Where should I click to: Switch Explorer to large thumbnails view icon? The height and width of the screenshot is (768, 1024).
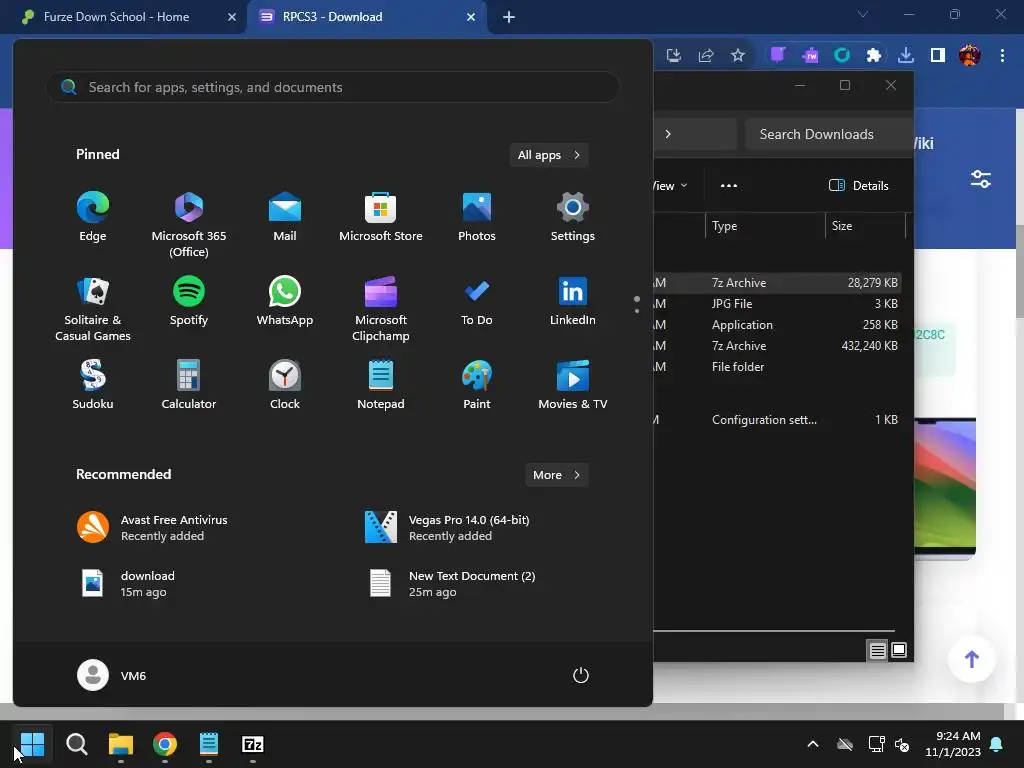899,650
